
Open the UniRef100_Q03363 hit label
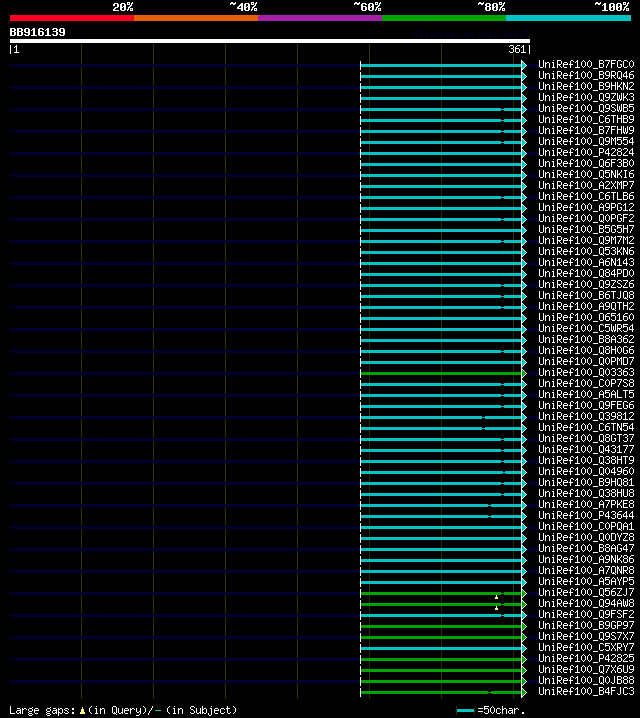click(x=586, y=372)
